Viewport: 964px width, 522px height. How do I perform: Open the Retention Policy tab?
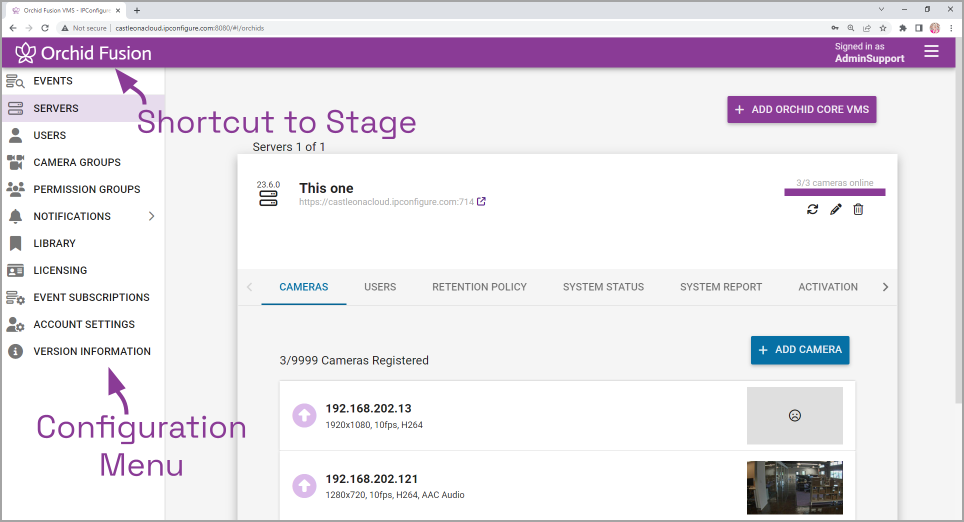pos(480,287)
